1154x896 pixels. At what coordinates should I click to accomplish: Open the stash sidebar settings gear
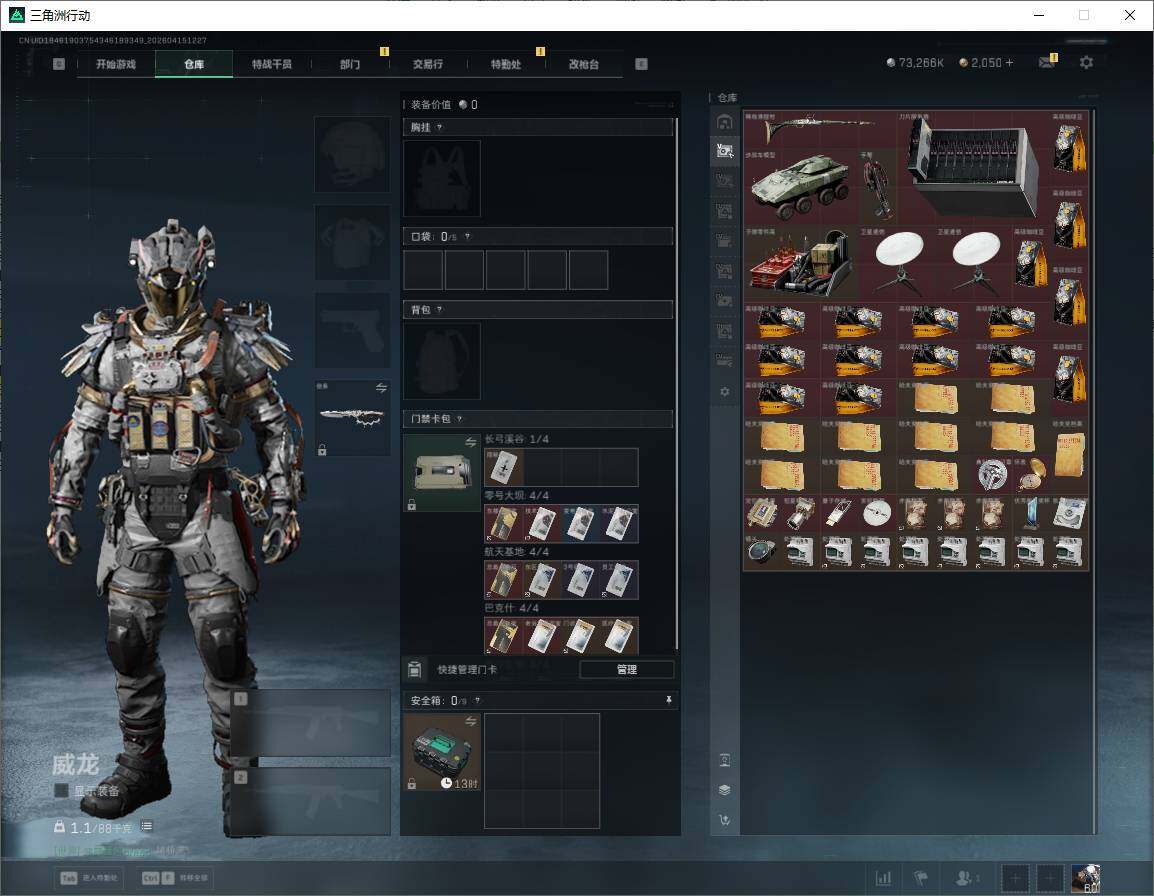[724, 392]
